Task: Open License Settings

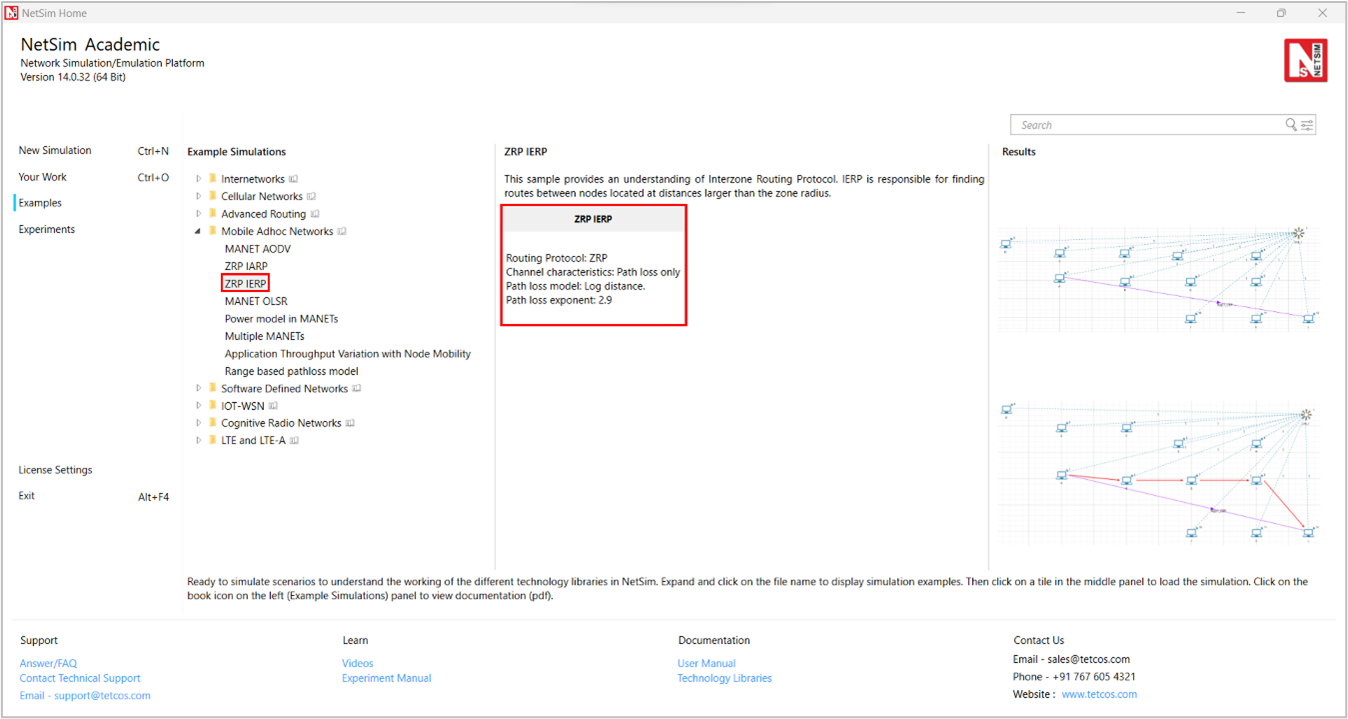Action: tap(55, 470)
